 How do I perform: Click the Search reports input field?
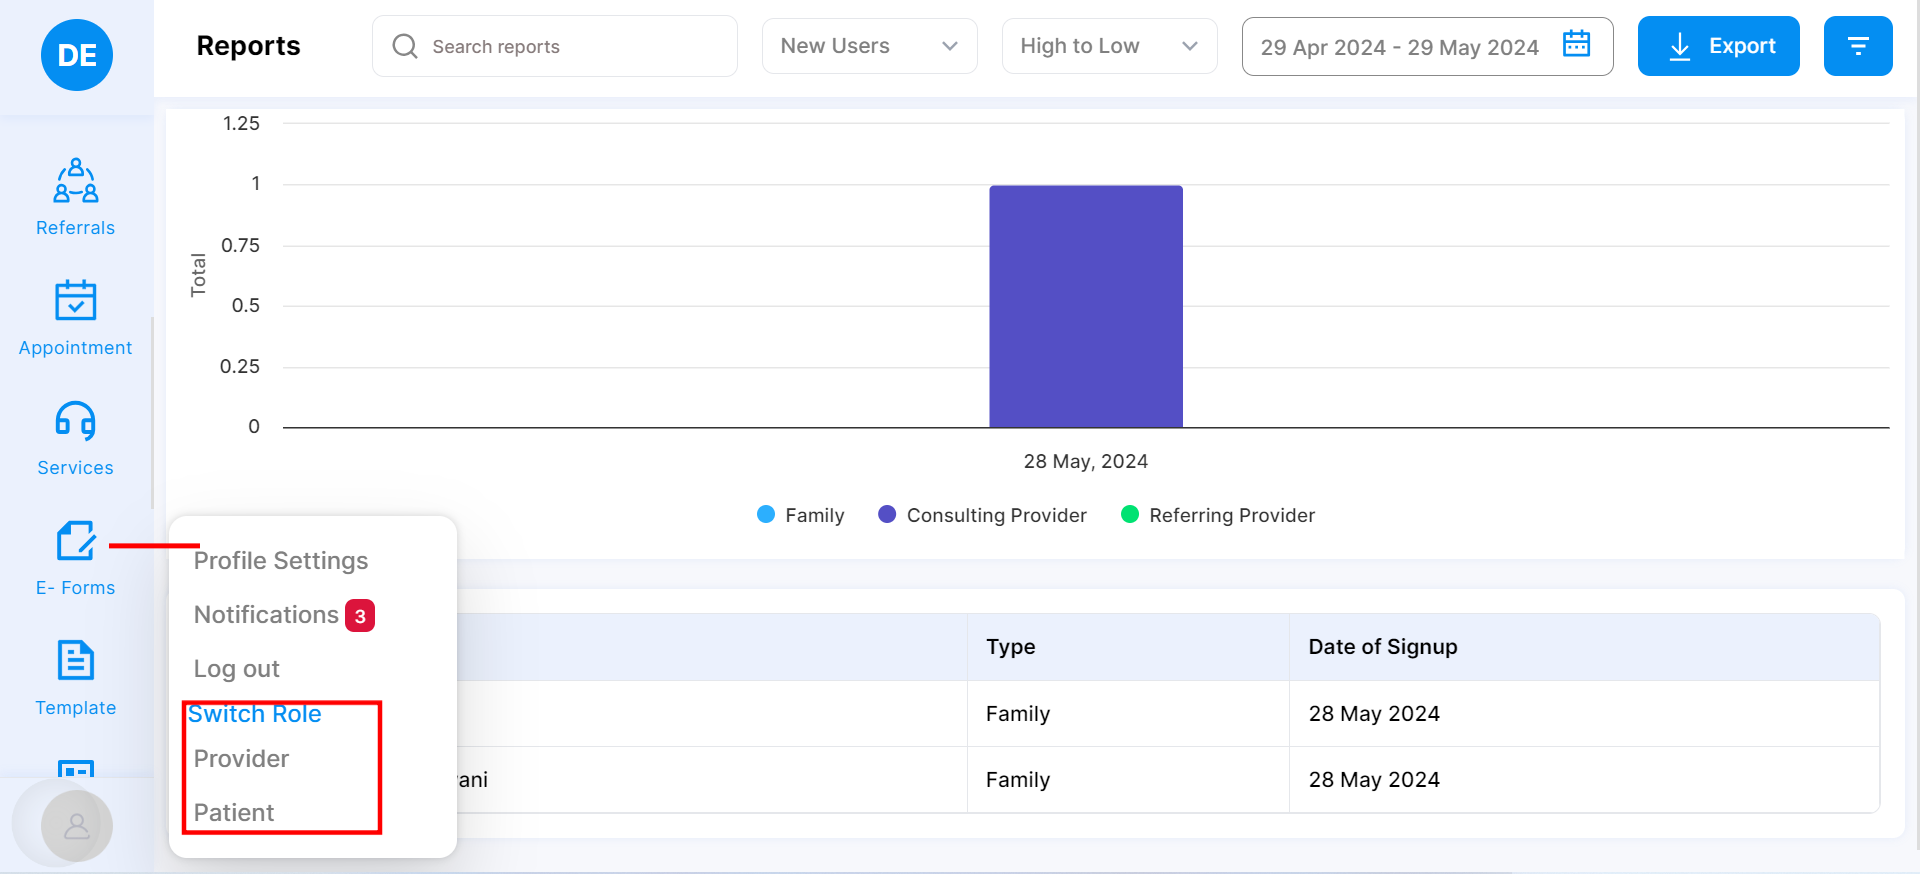click(x=555, y=46)
